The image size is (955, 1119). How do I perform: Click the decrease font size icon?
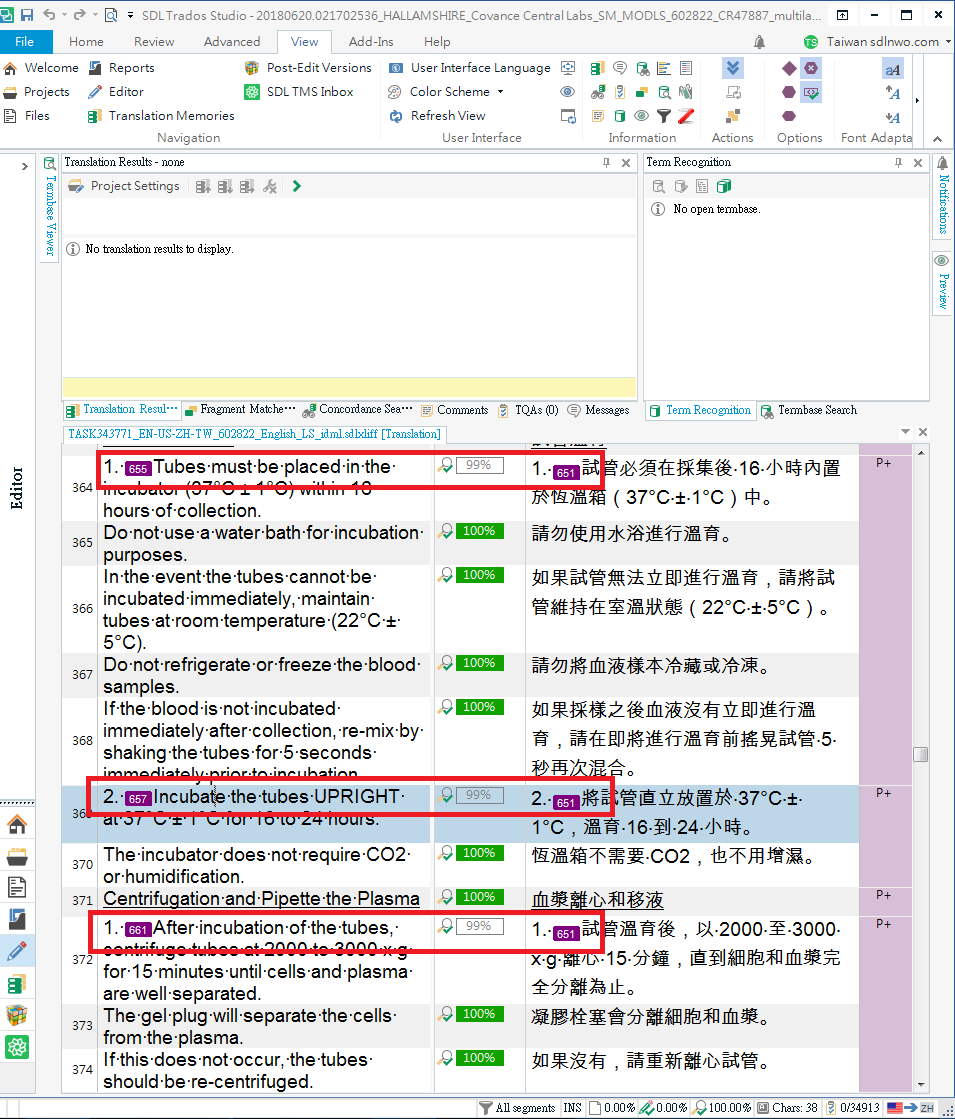tap(892, 117)
